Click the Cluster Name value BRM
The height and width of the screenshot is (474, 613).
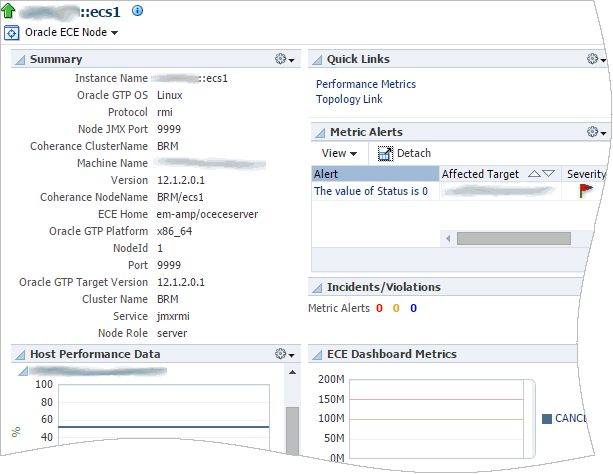[x=168, y=300]
